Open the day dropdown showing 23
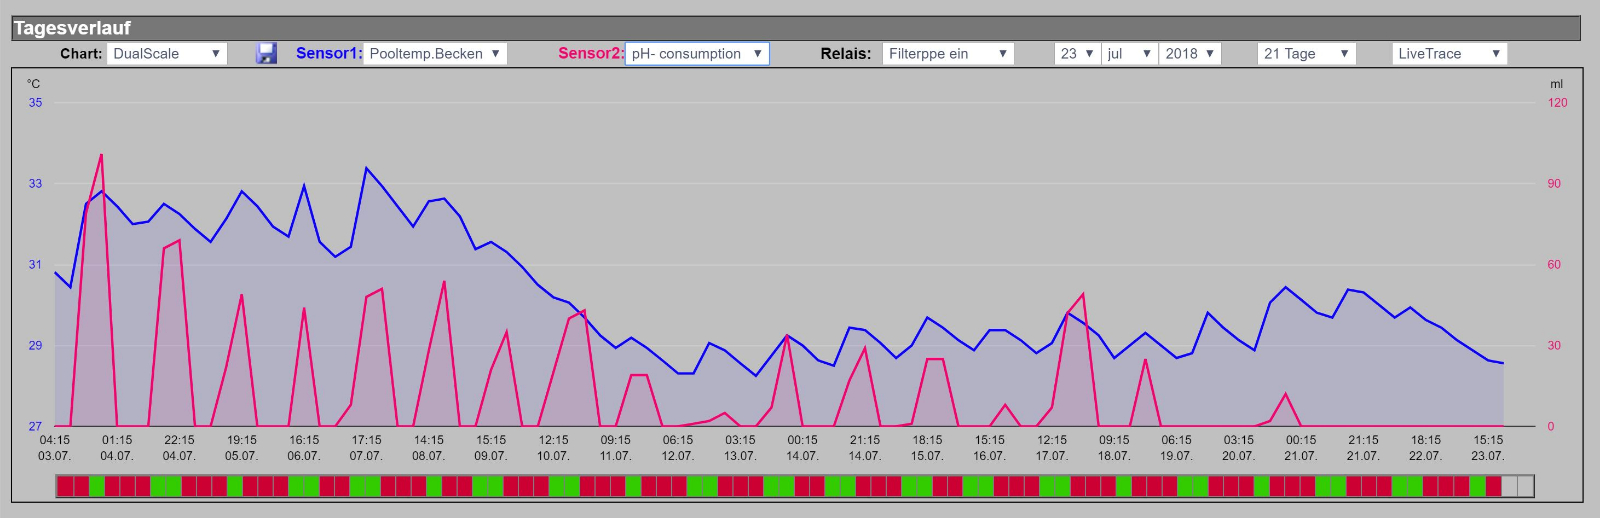Viewport: 1600px width, 518px height. 1077,53
